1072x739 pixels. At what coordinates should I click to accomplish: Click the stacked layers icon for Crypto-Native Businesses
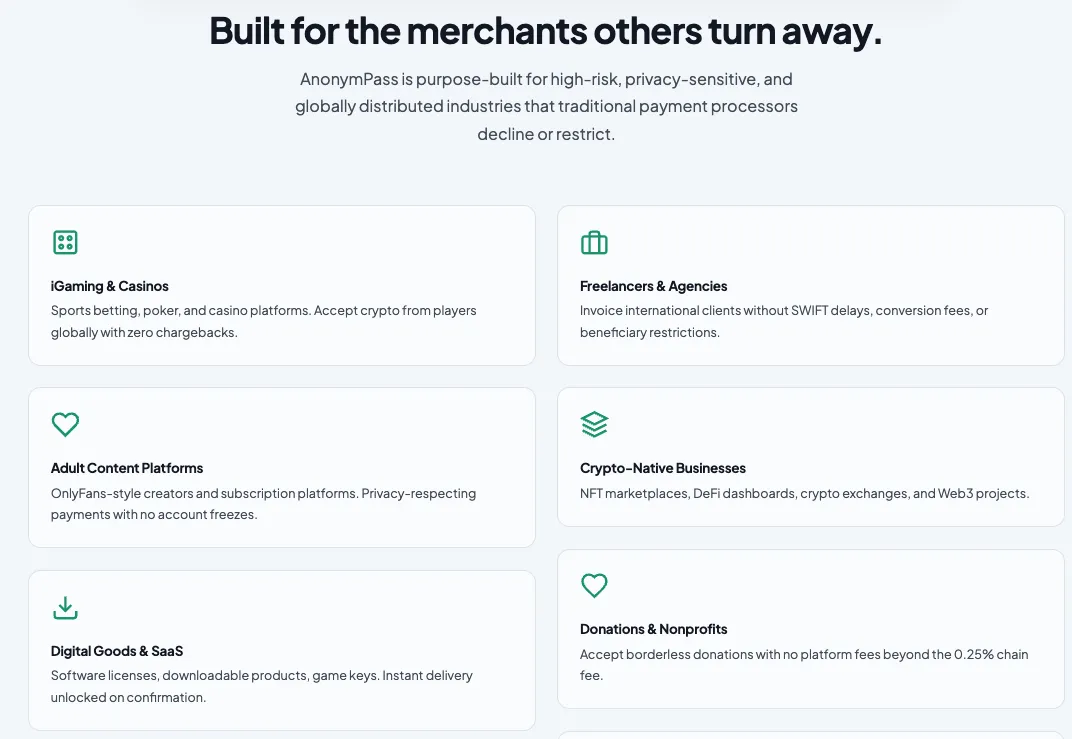coord(594,425)
